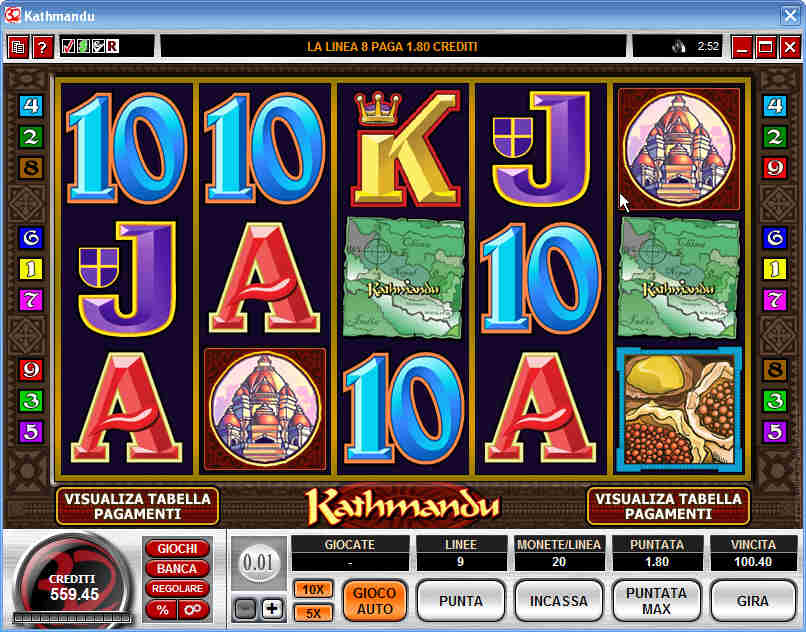The height and width of the screenshot is (632, 806).
Task: Open the red question mark help icon
Action: tap(43, 48)
